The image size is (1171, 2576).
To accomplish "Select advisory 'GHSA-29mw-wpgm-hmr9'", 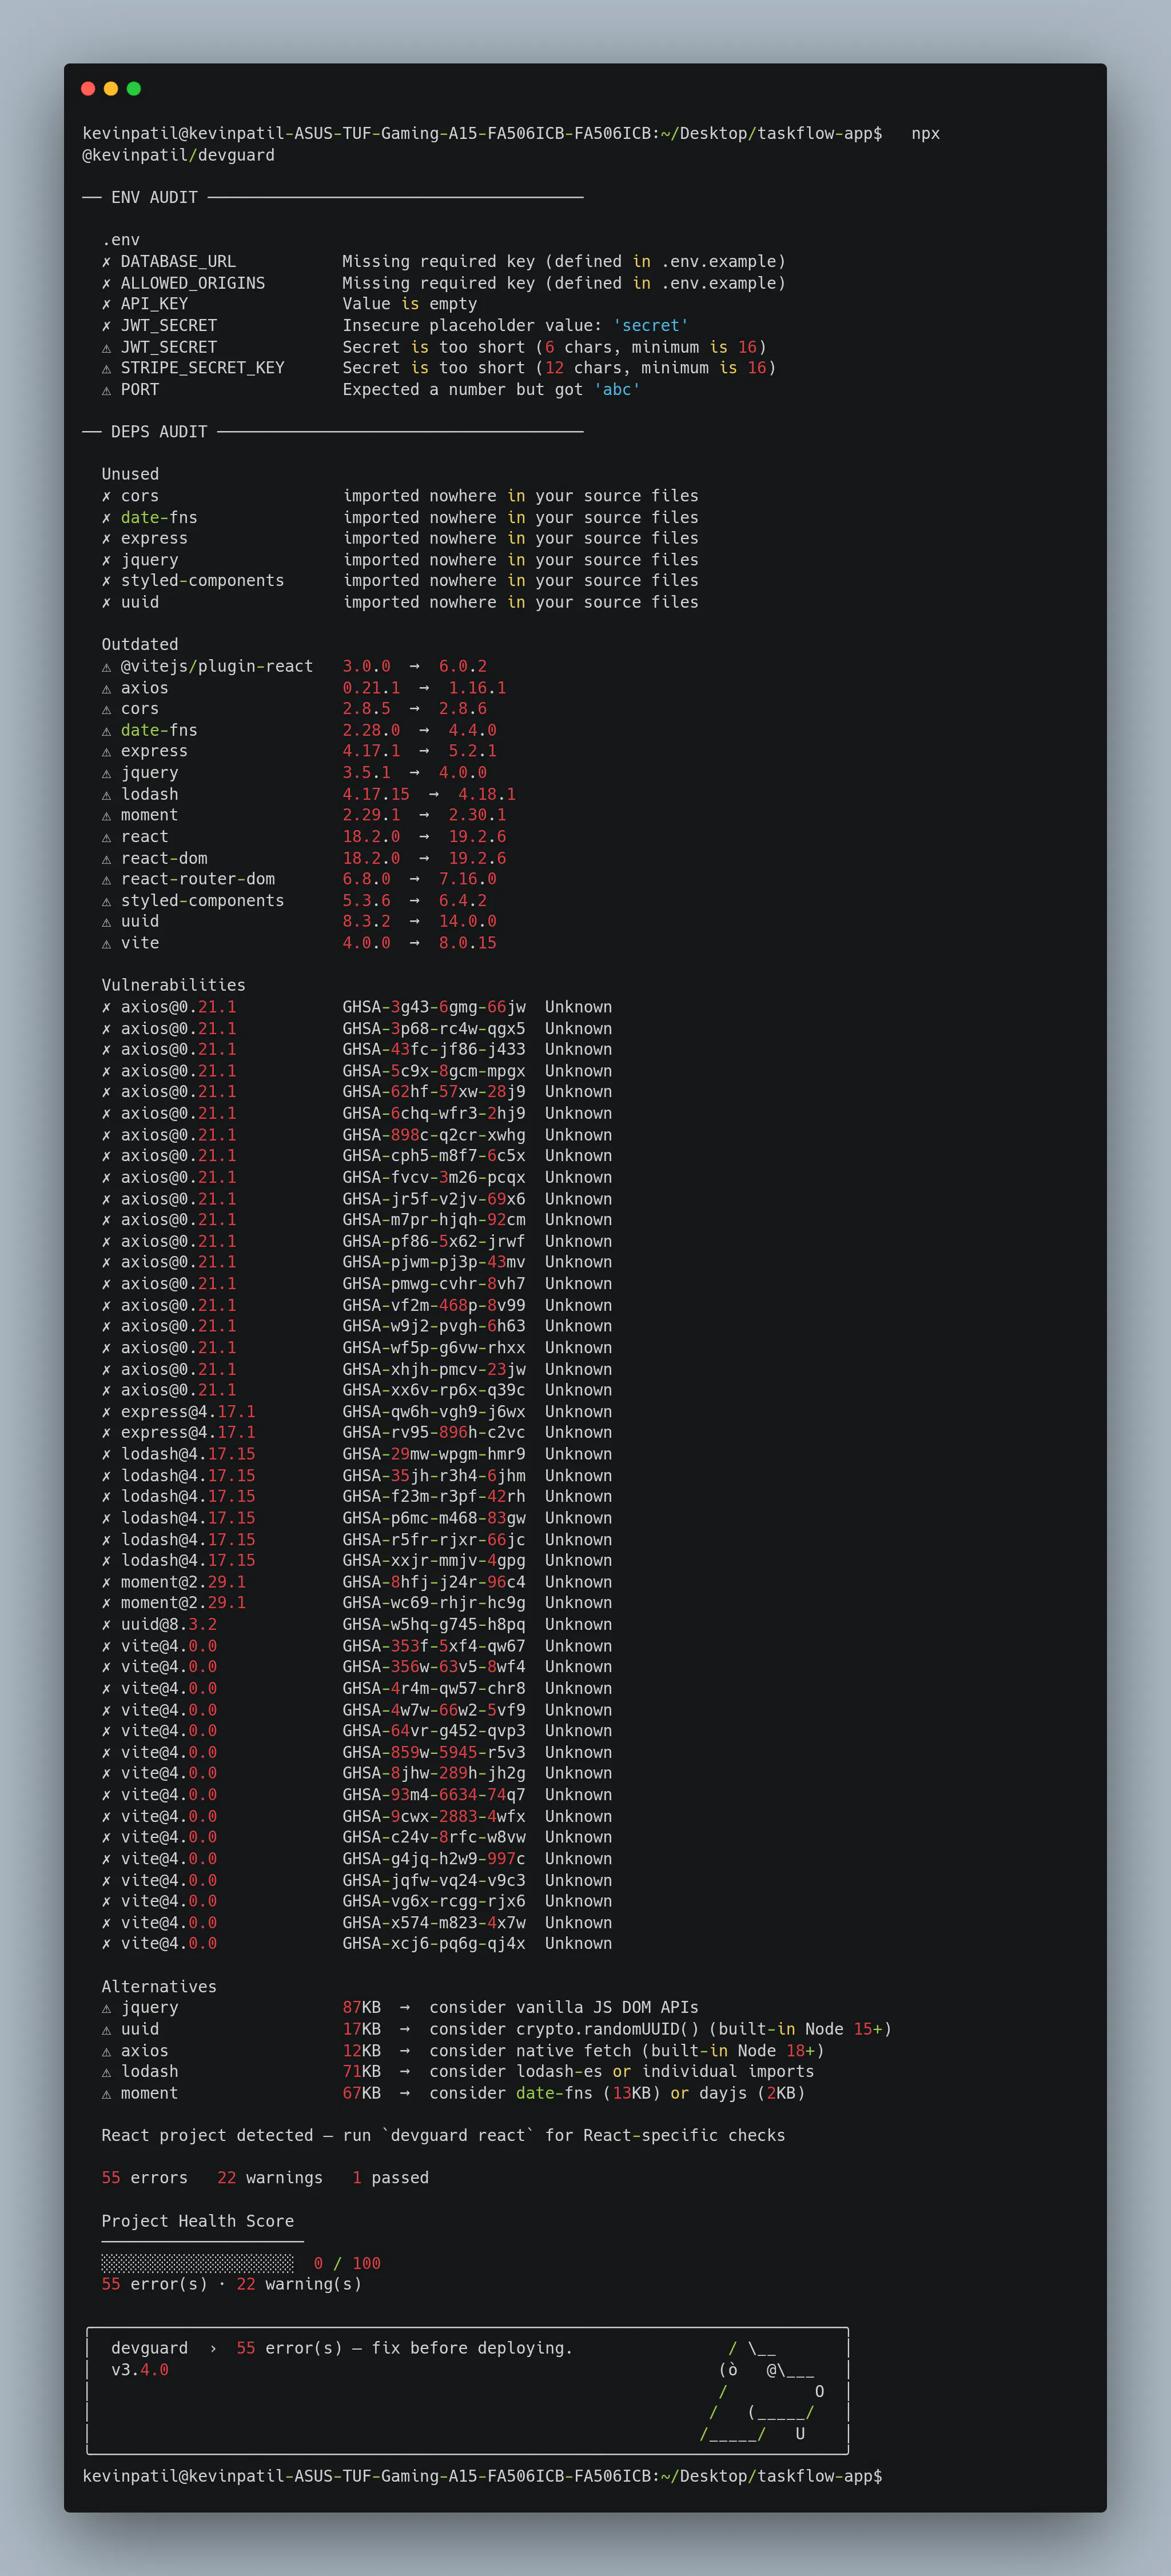I will click(x=434, y=1454).
